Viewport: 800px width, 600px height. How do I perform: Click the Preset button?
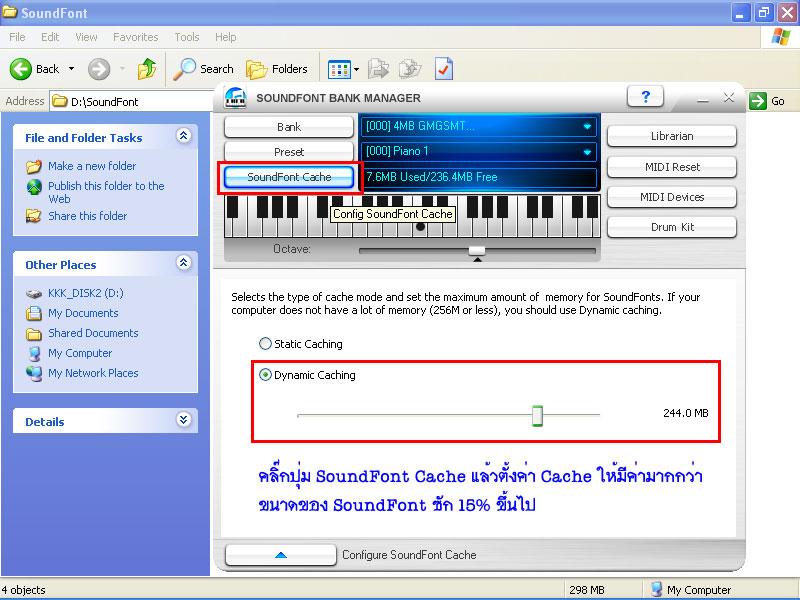[x=289, y=152]
